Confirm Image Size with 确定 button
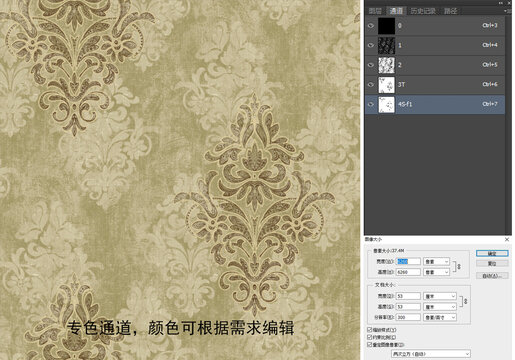 (x=492, y=254)
